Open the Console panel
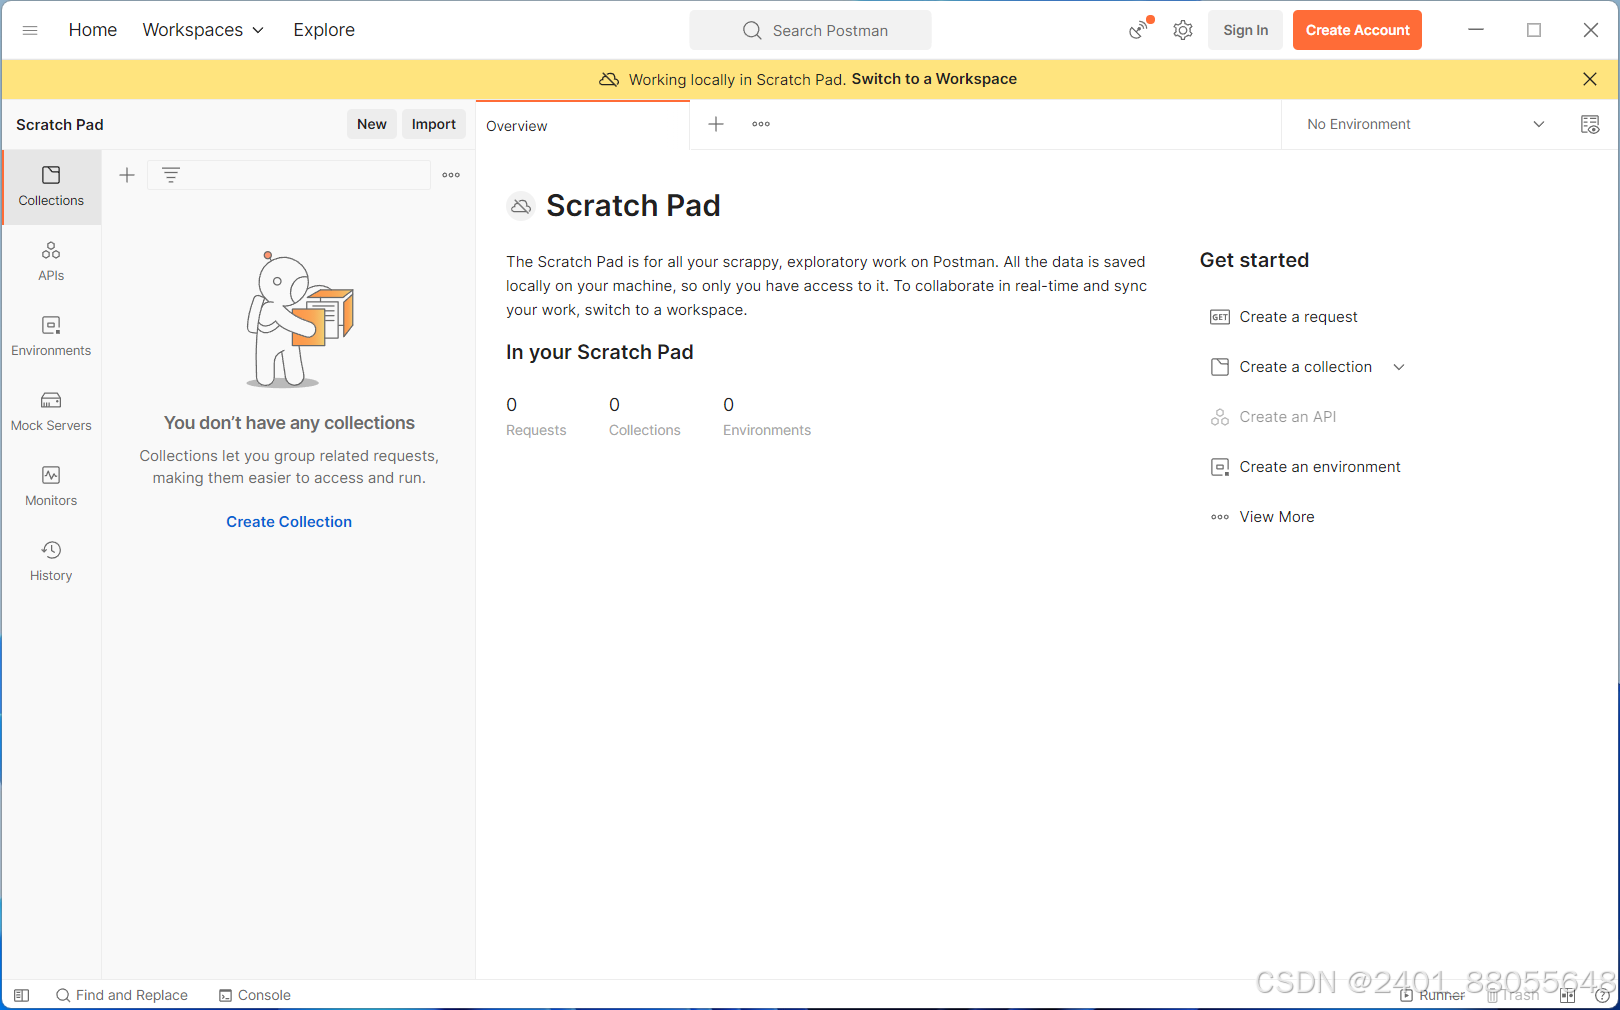1620x1010 pixels. (255, 995)
